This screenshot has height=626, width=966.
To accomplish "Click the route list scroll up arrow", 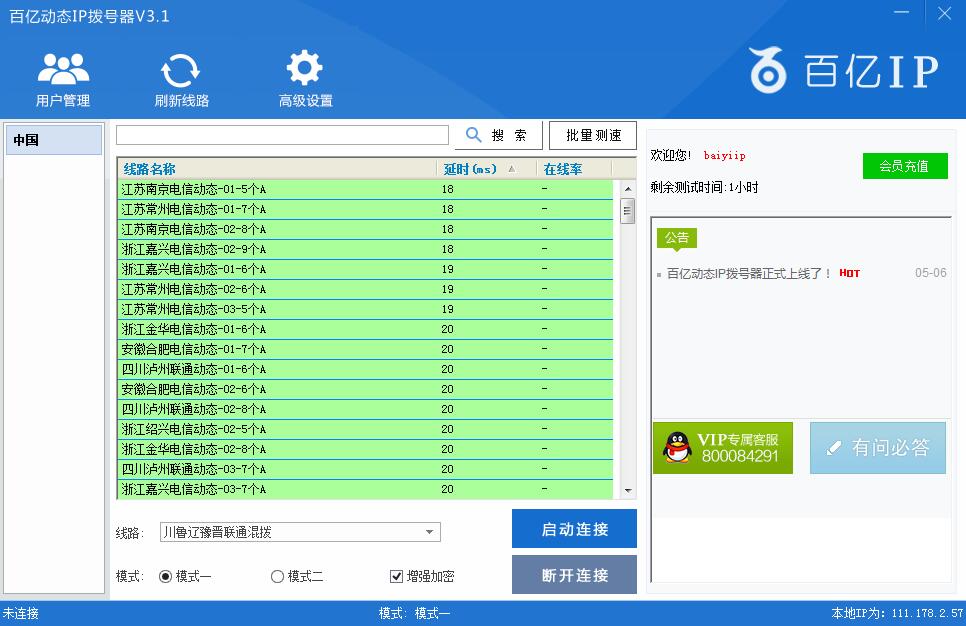I will pos(628,189).
